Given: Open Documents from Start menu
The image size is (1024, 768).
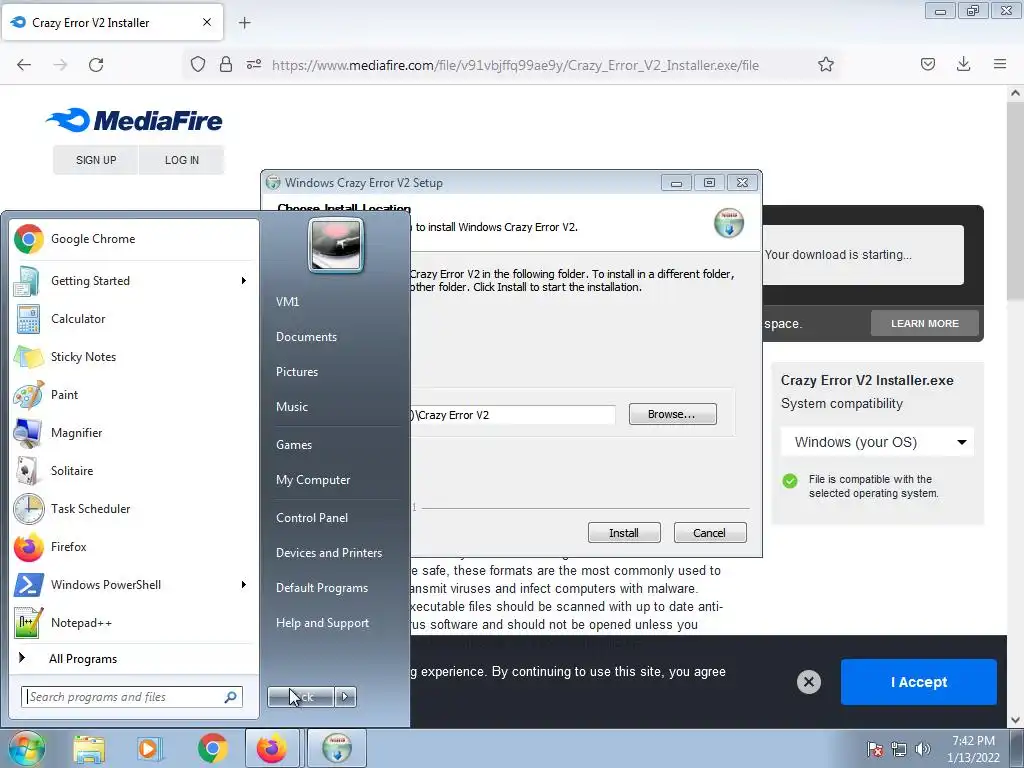Looking at the screenshot, I should tap(306, 337).
